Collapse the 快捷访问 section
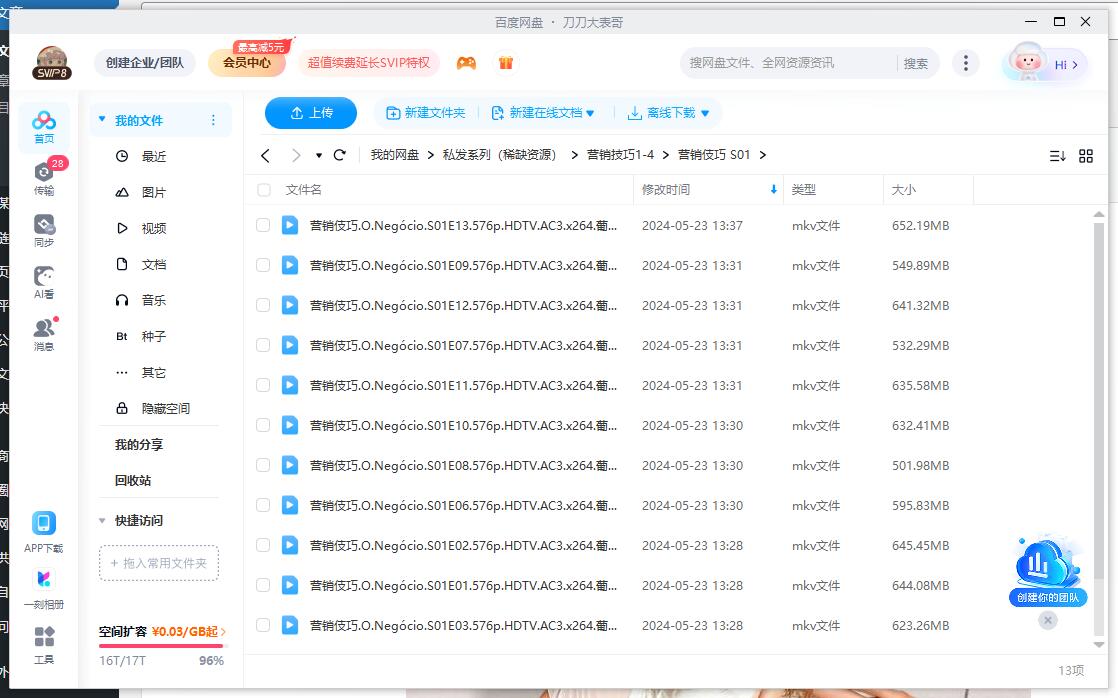The width and height of the screenshot is (1118, 698). pos(102,521)
